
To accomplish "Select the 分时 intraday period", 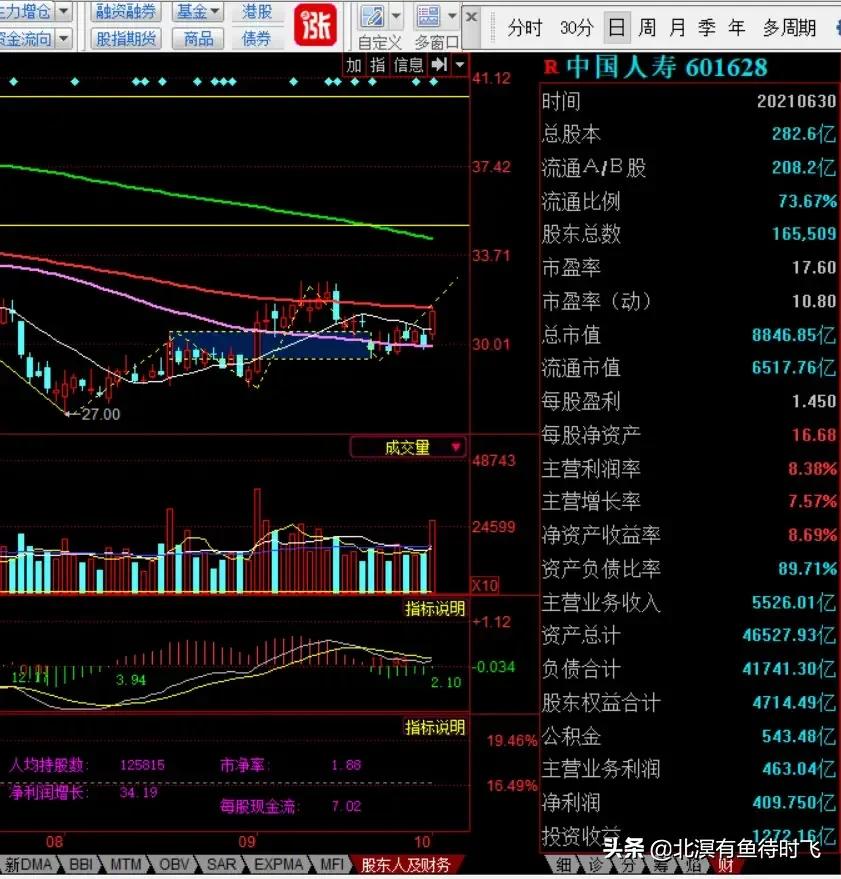I will (525, 27).
